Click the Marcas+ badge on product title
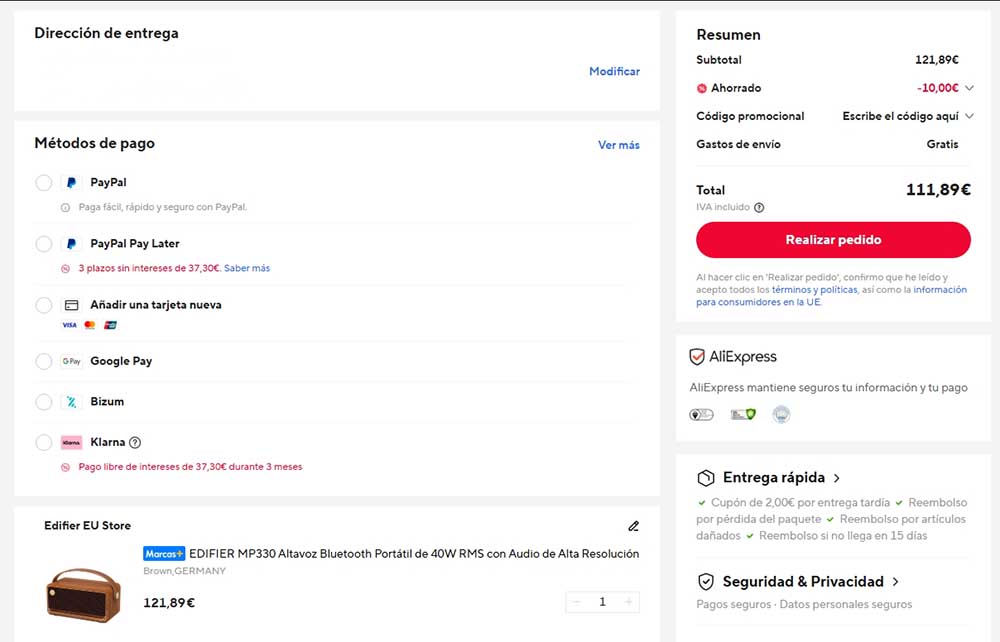The image size is (1000, 642). pos(164,554)
